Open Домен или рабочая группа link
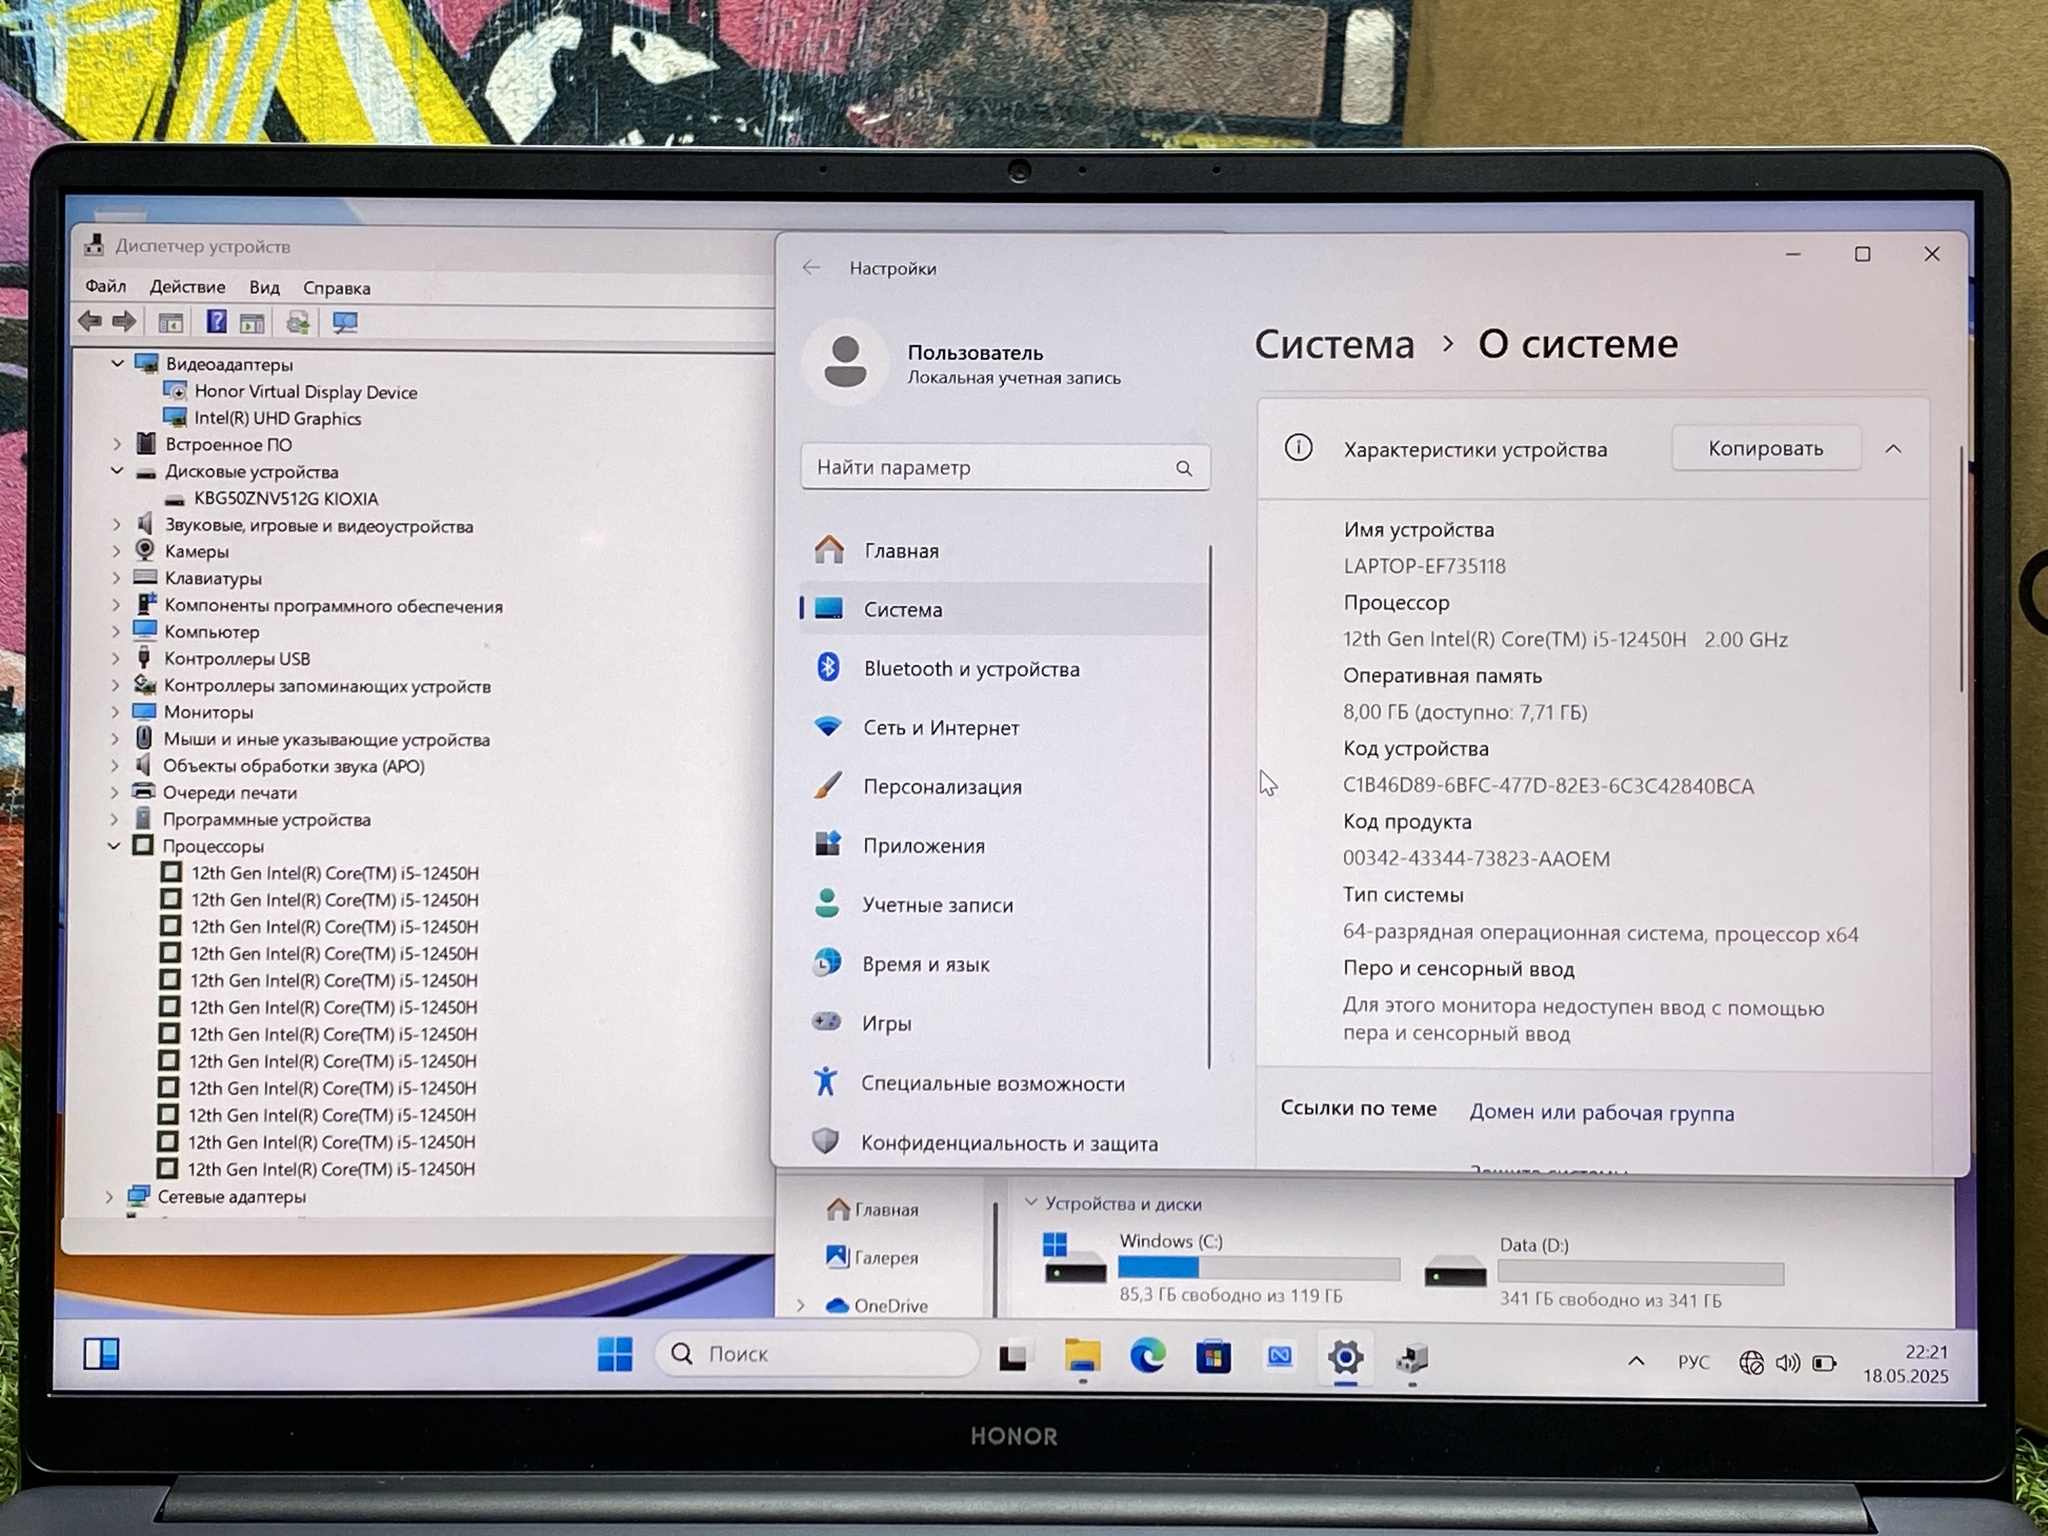Image resolution: width=2048 pixels, height=1536 pixels. point(1601,1113)
